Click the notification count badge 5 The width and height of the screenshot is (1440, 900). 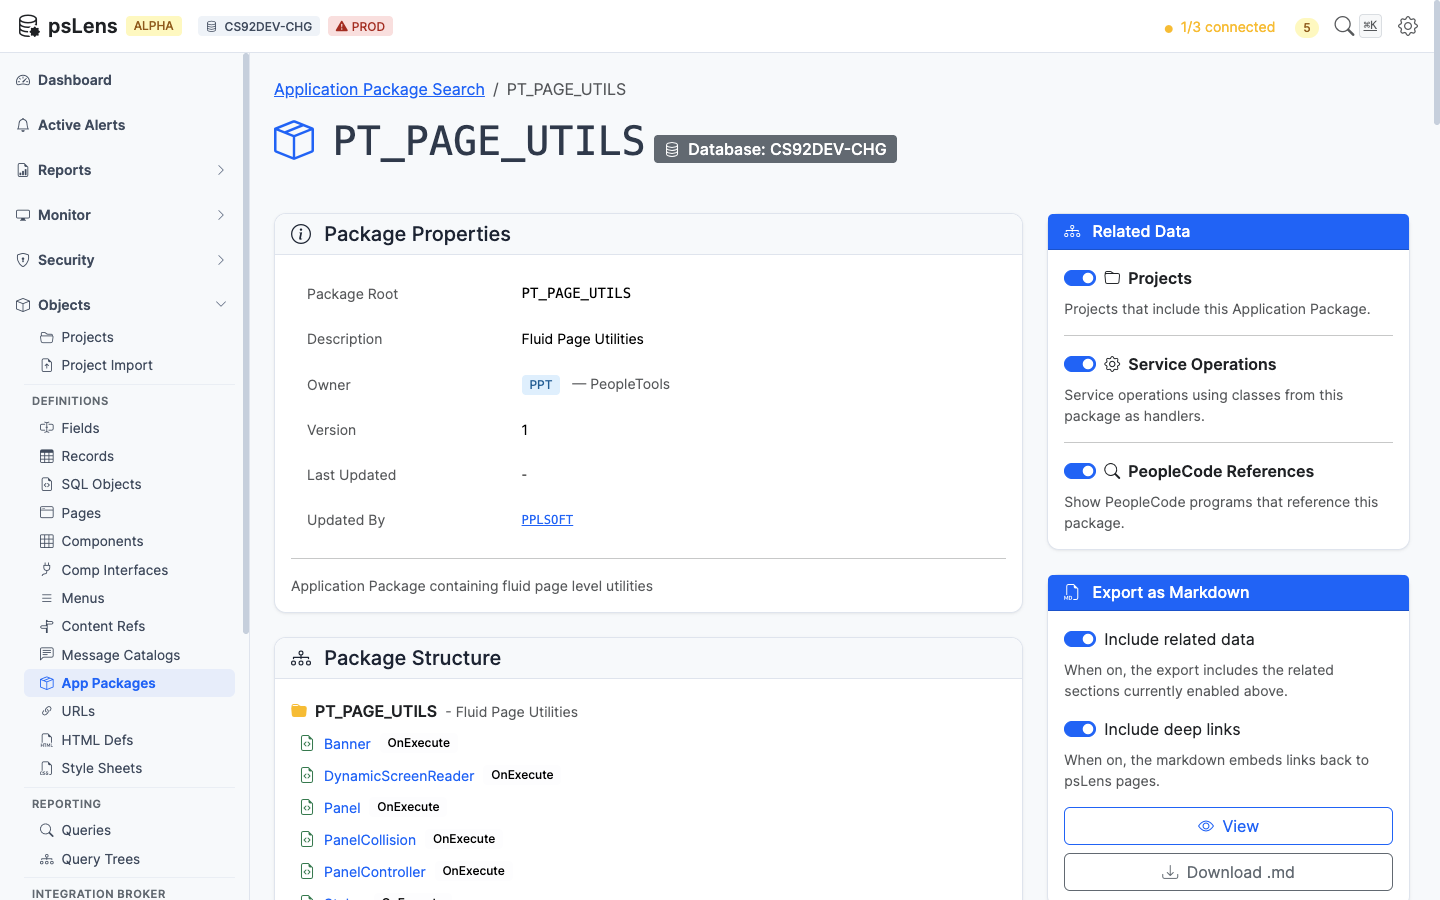tap(1306, 27)
